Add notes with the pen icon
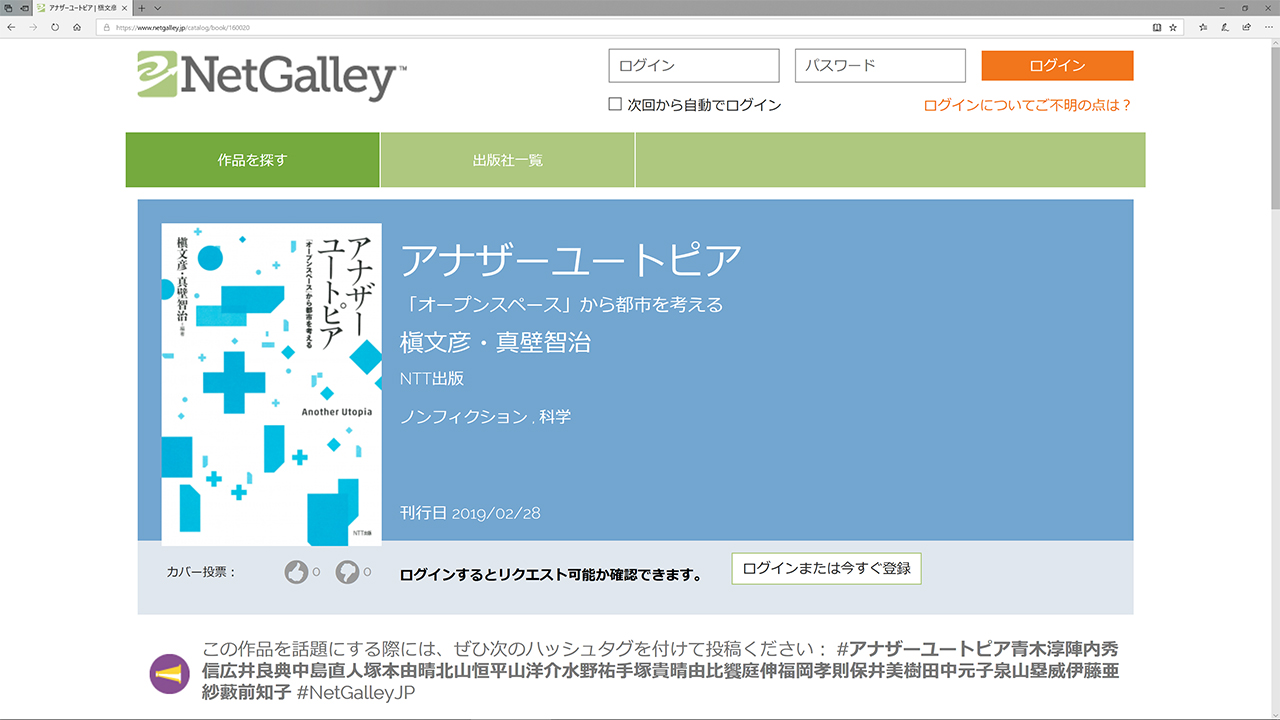 (x=1224, y=27)
